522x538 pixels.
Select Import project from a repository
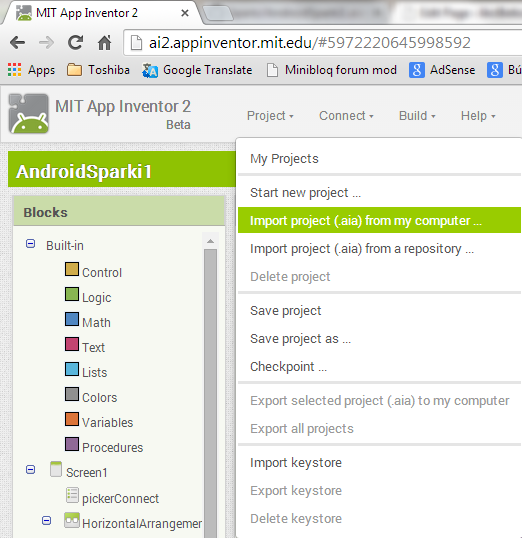tap(379, 248)
